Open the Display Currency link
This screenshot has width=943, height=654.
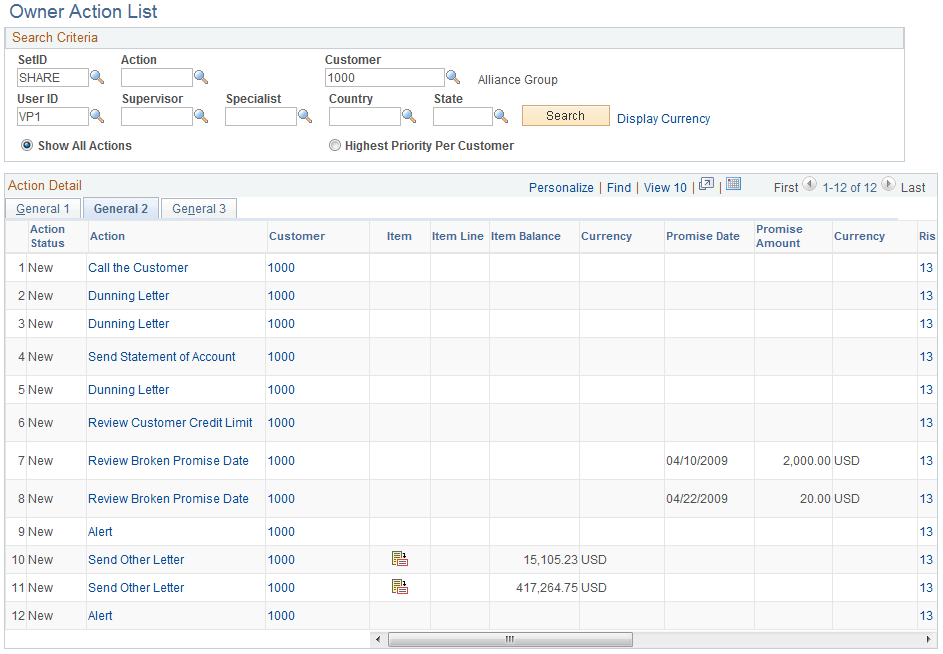pos(663,118)
